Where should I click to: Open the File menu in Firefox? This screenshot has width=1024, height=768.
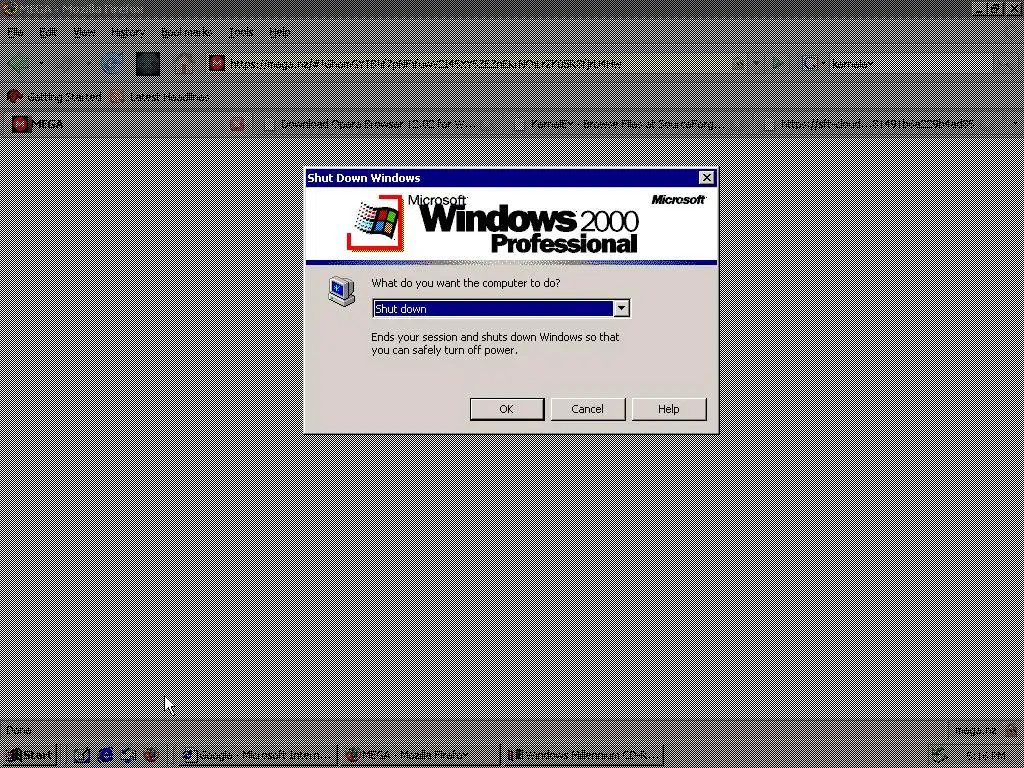pos(15,32)
